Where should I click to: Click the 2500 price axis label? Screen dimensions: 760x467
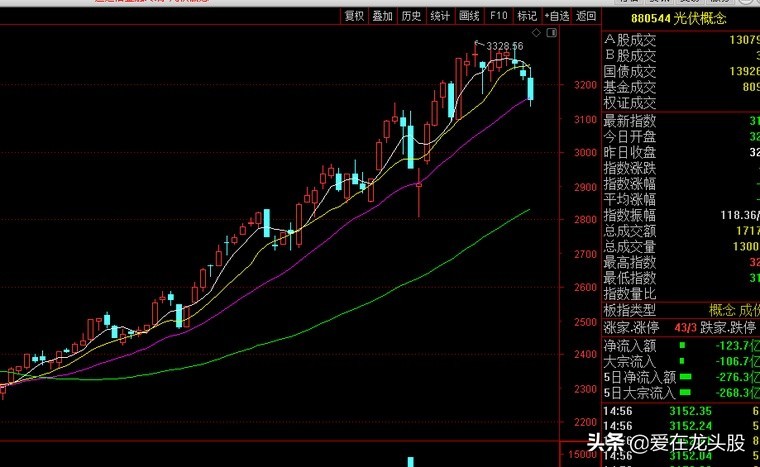(x=585, y=322)
